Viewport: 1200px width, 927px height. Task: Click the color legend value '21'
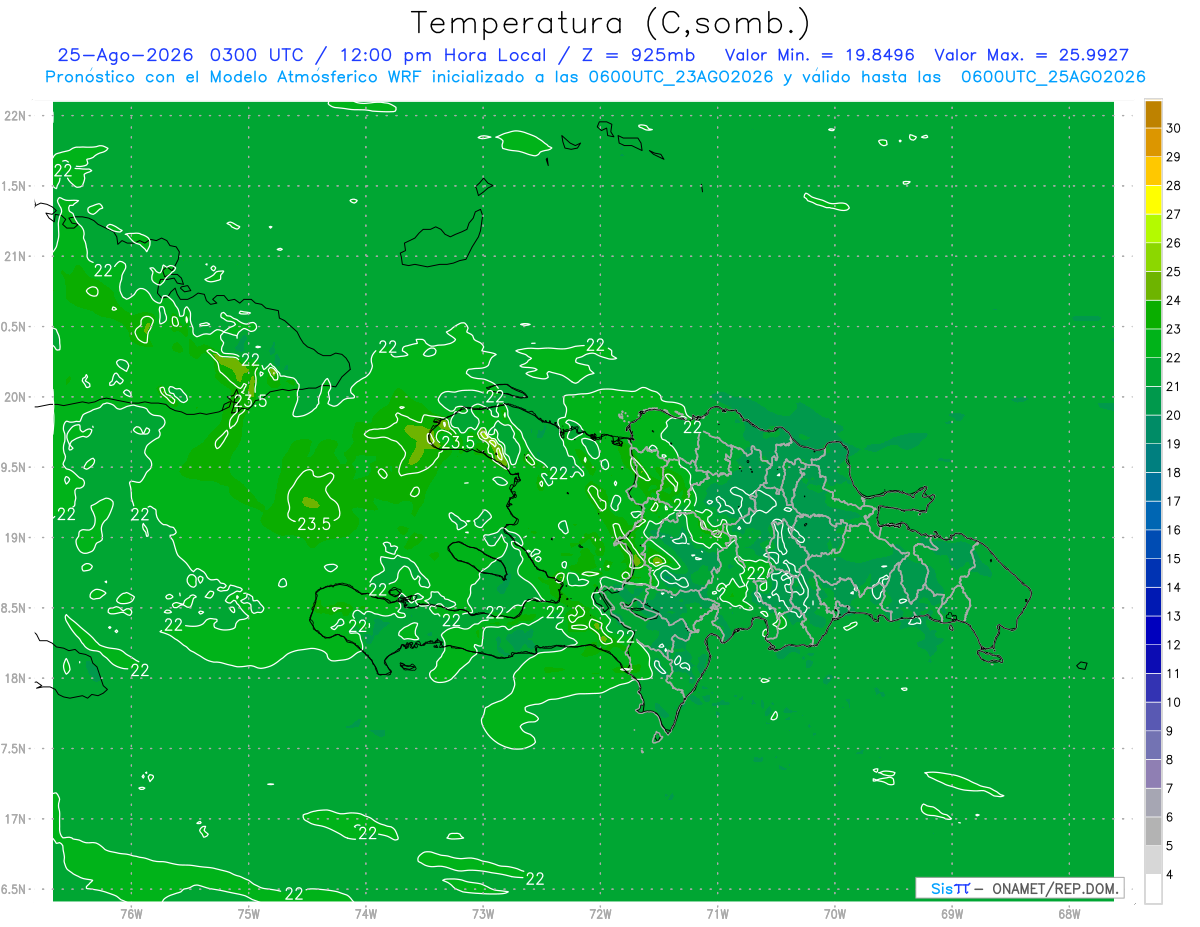[1174, 386]
